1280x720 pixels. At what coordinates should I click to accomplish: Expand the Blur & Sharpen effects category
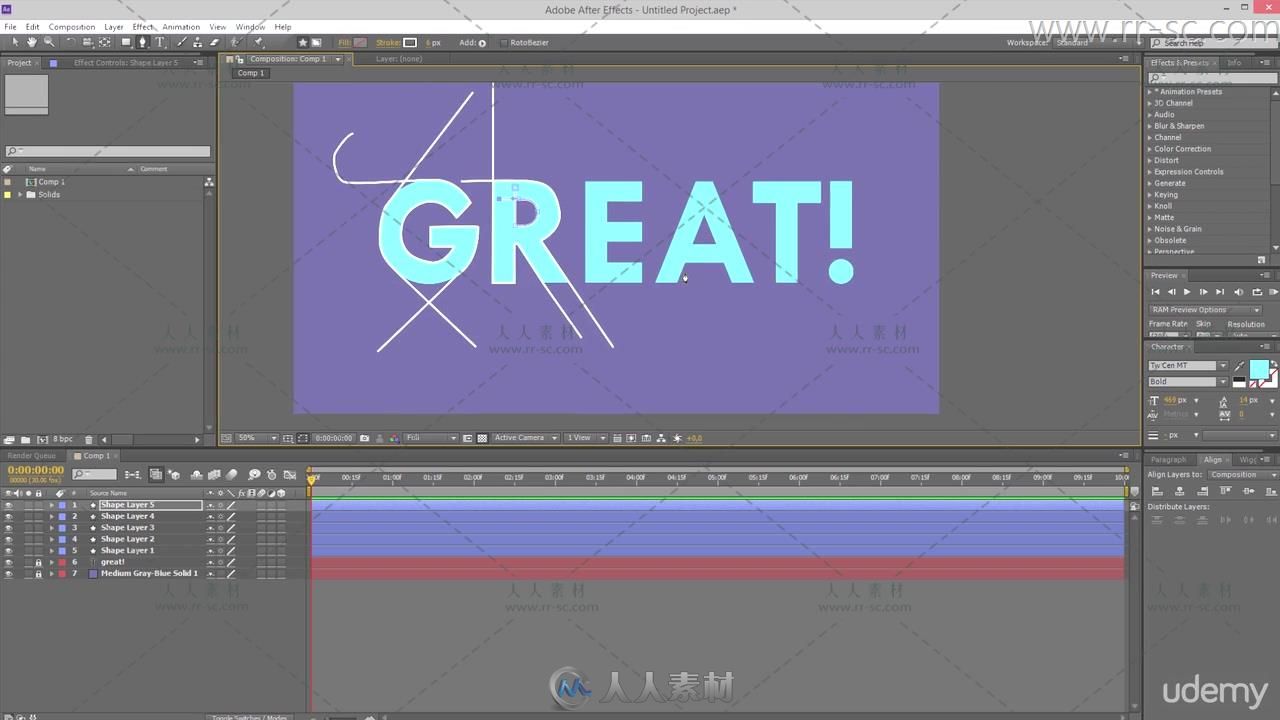pos(1150,126)
